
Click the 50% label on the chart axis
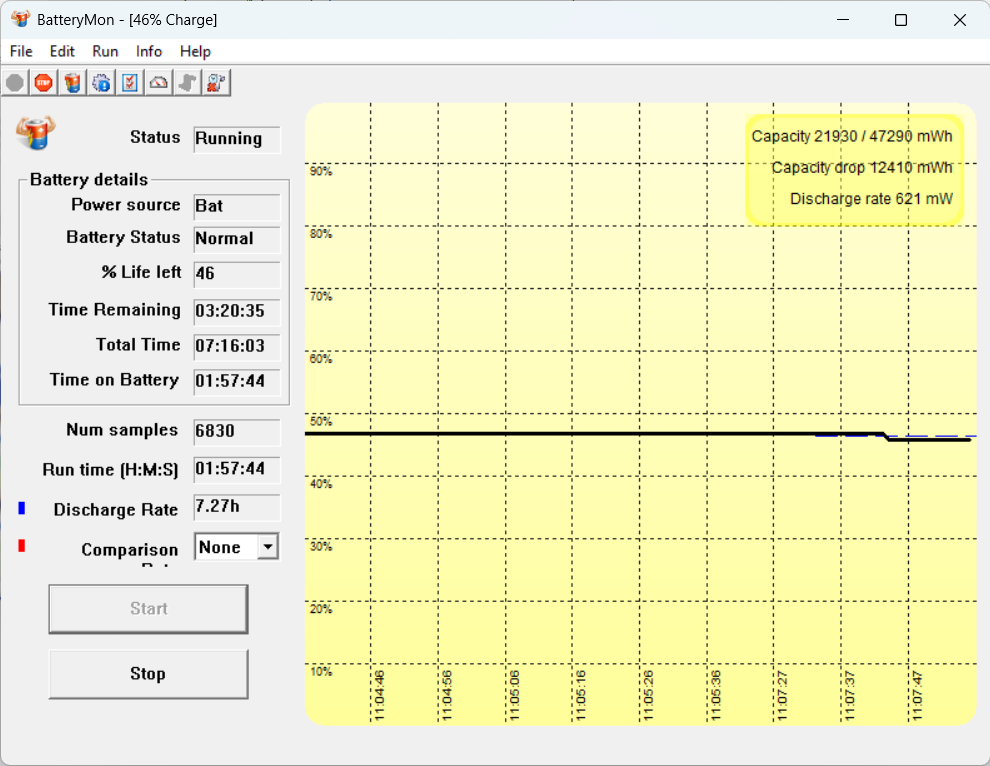[321, 421]
